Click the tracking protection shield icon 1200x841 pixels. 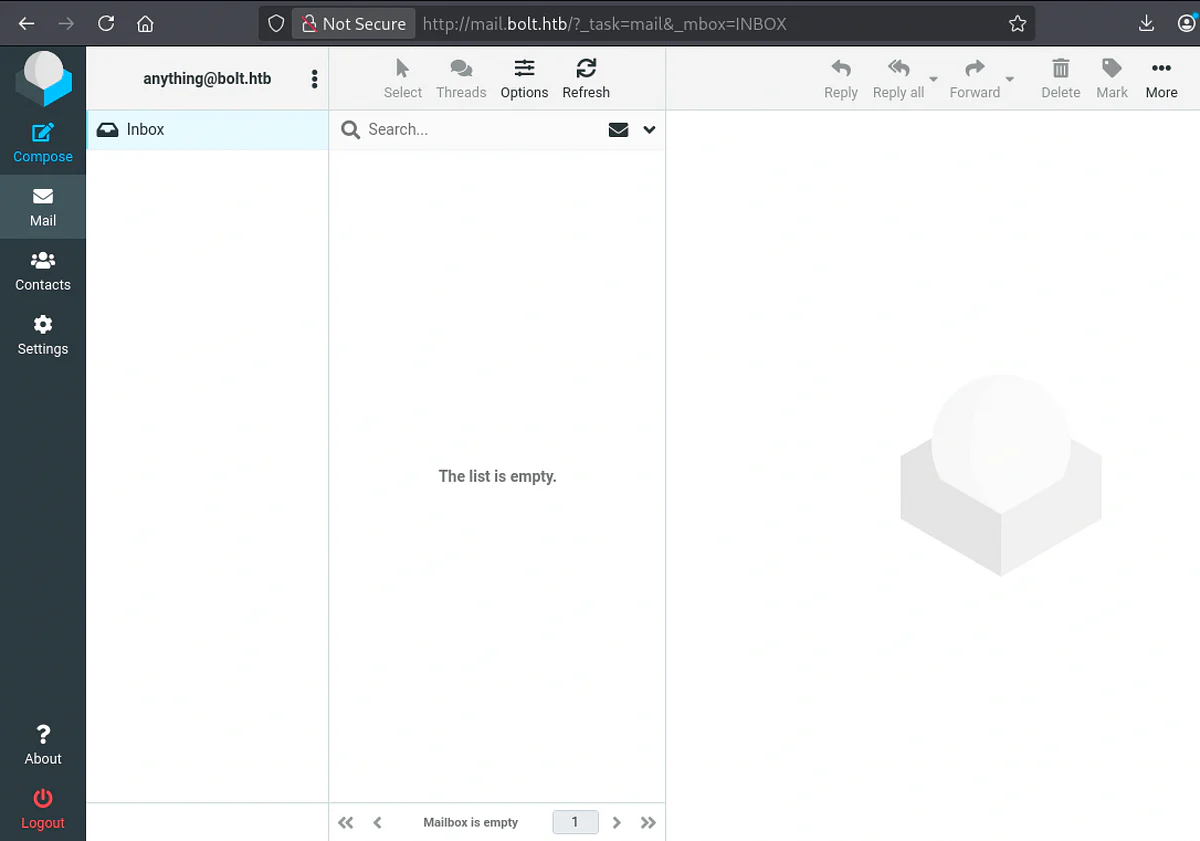276,23
